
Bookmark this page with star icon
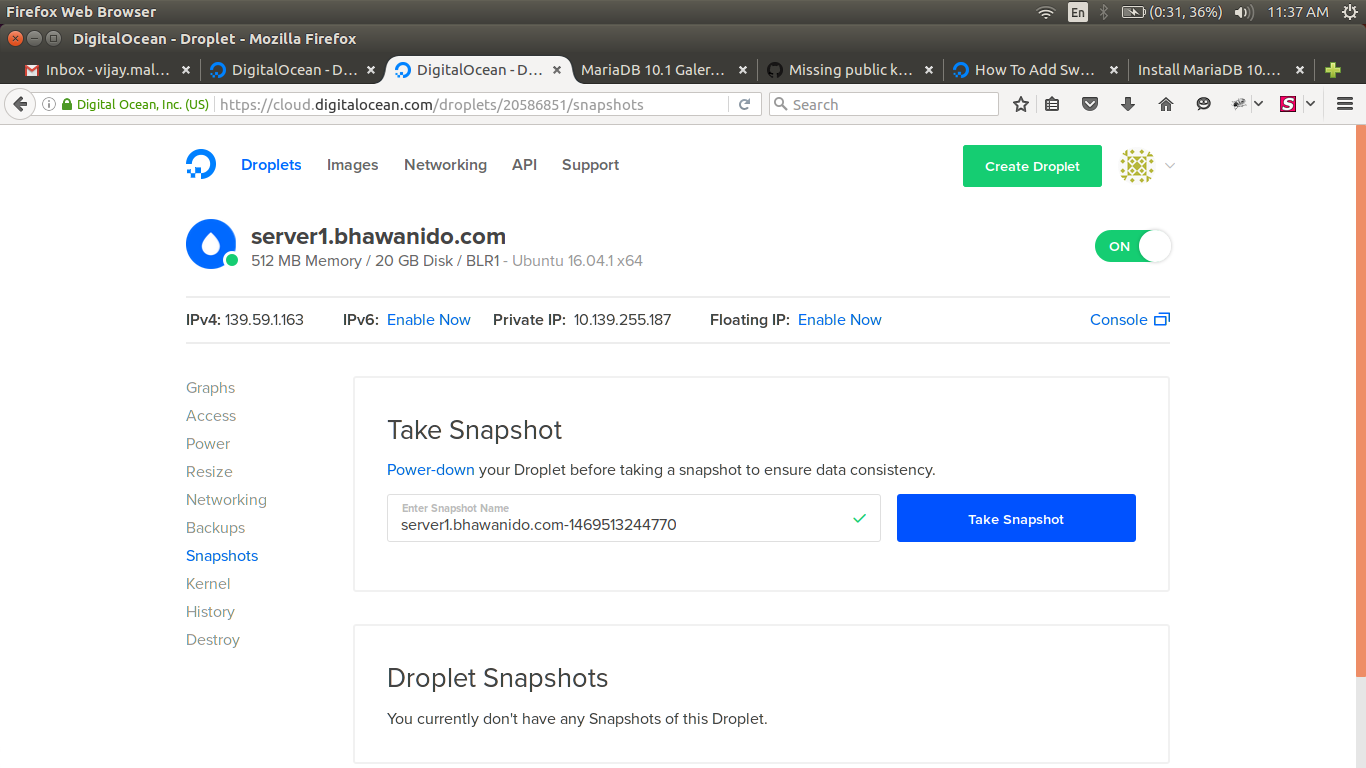pyautogui.click(x=1020, y=104)
